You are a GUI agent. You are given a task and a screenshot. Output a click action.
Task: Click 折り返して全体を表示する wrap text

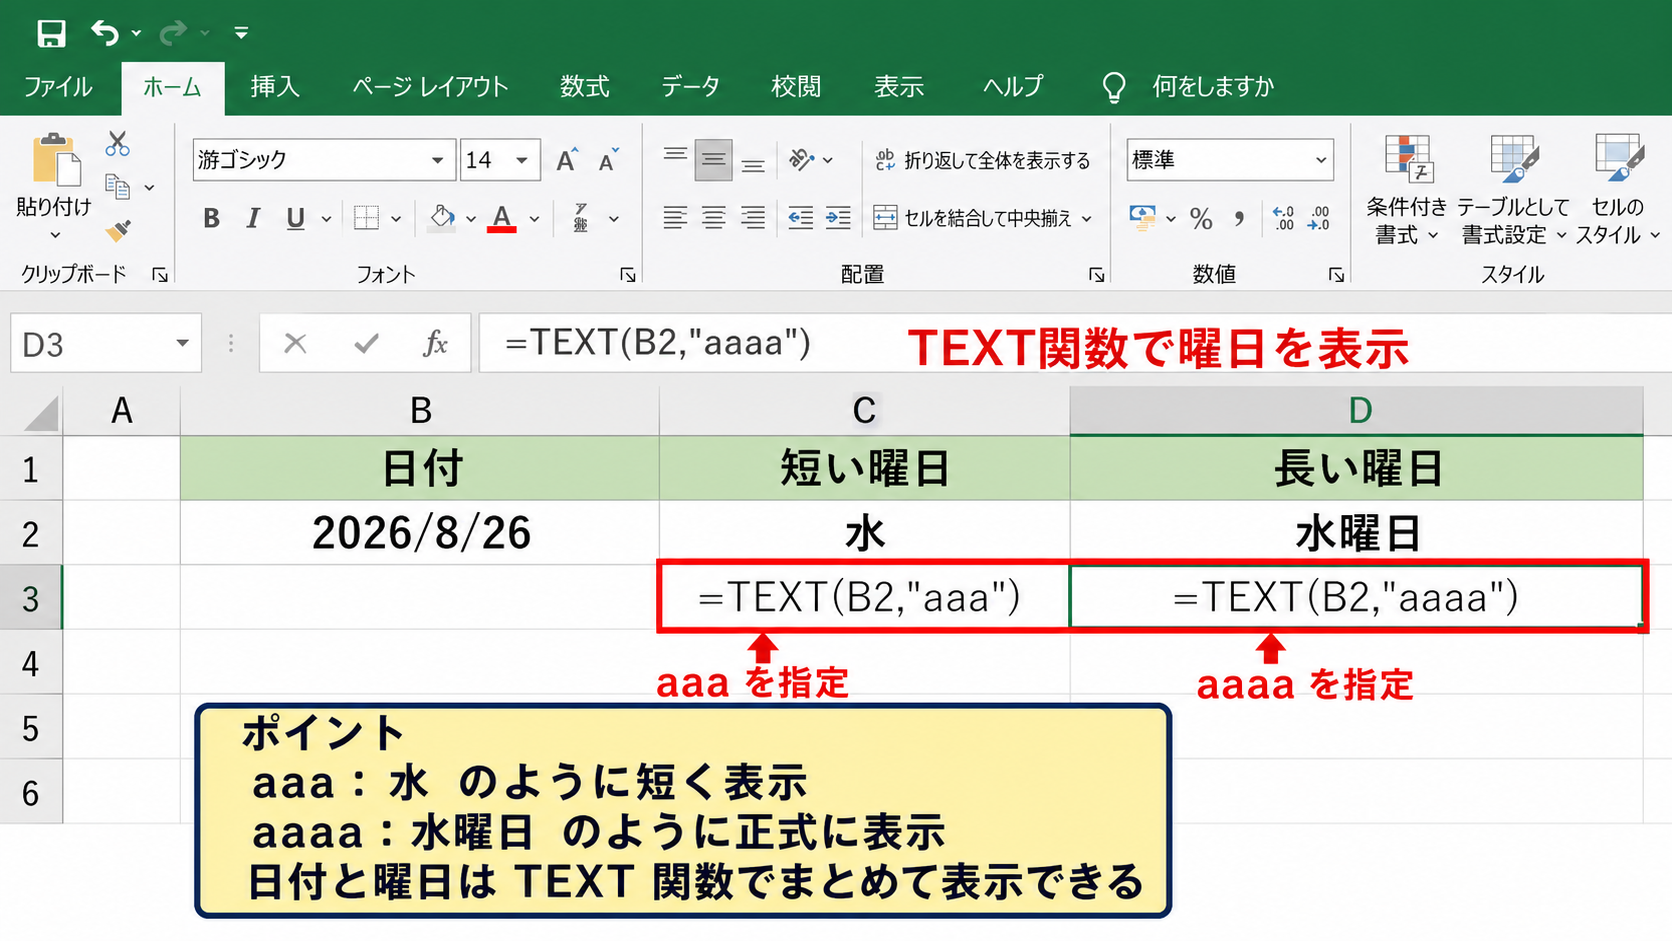coord(983,161)
